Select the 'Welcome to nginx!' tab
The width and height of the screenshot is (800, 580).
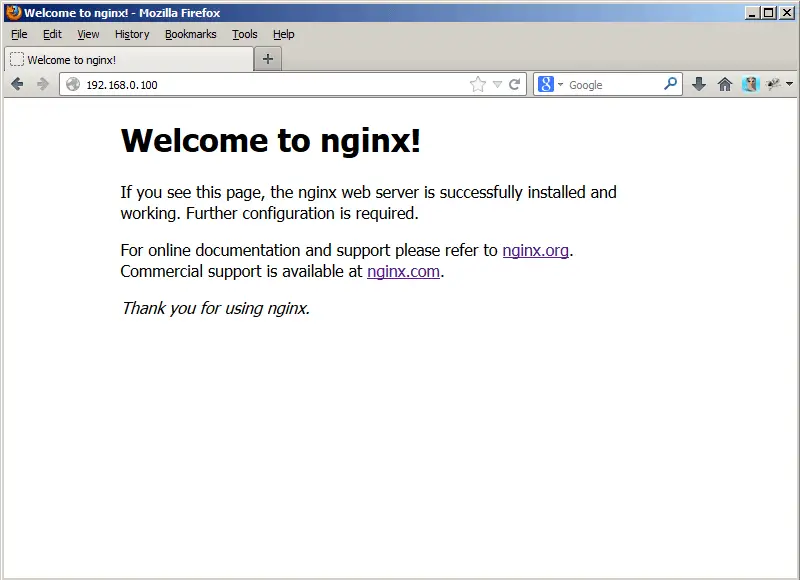coord(129,59)
